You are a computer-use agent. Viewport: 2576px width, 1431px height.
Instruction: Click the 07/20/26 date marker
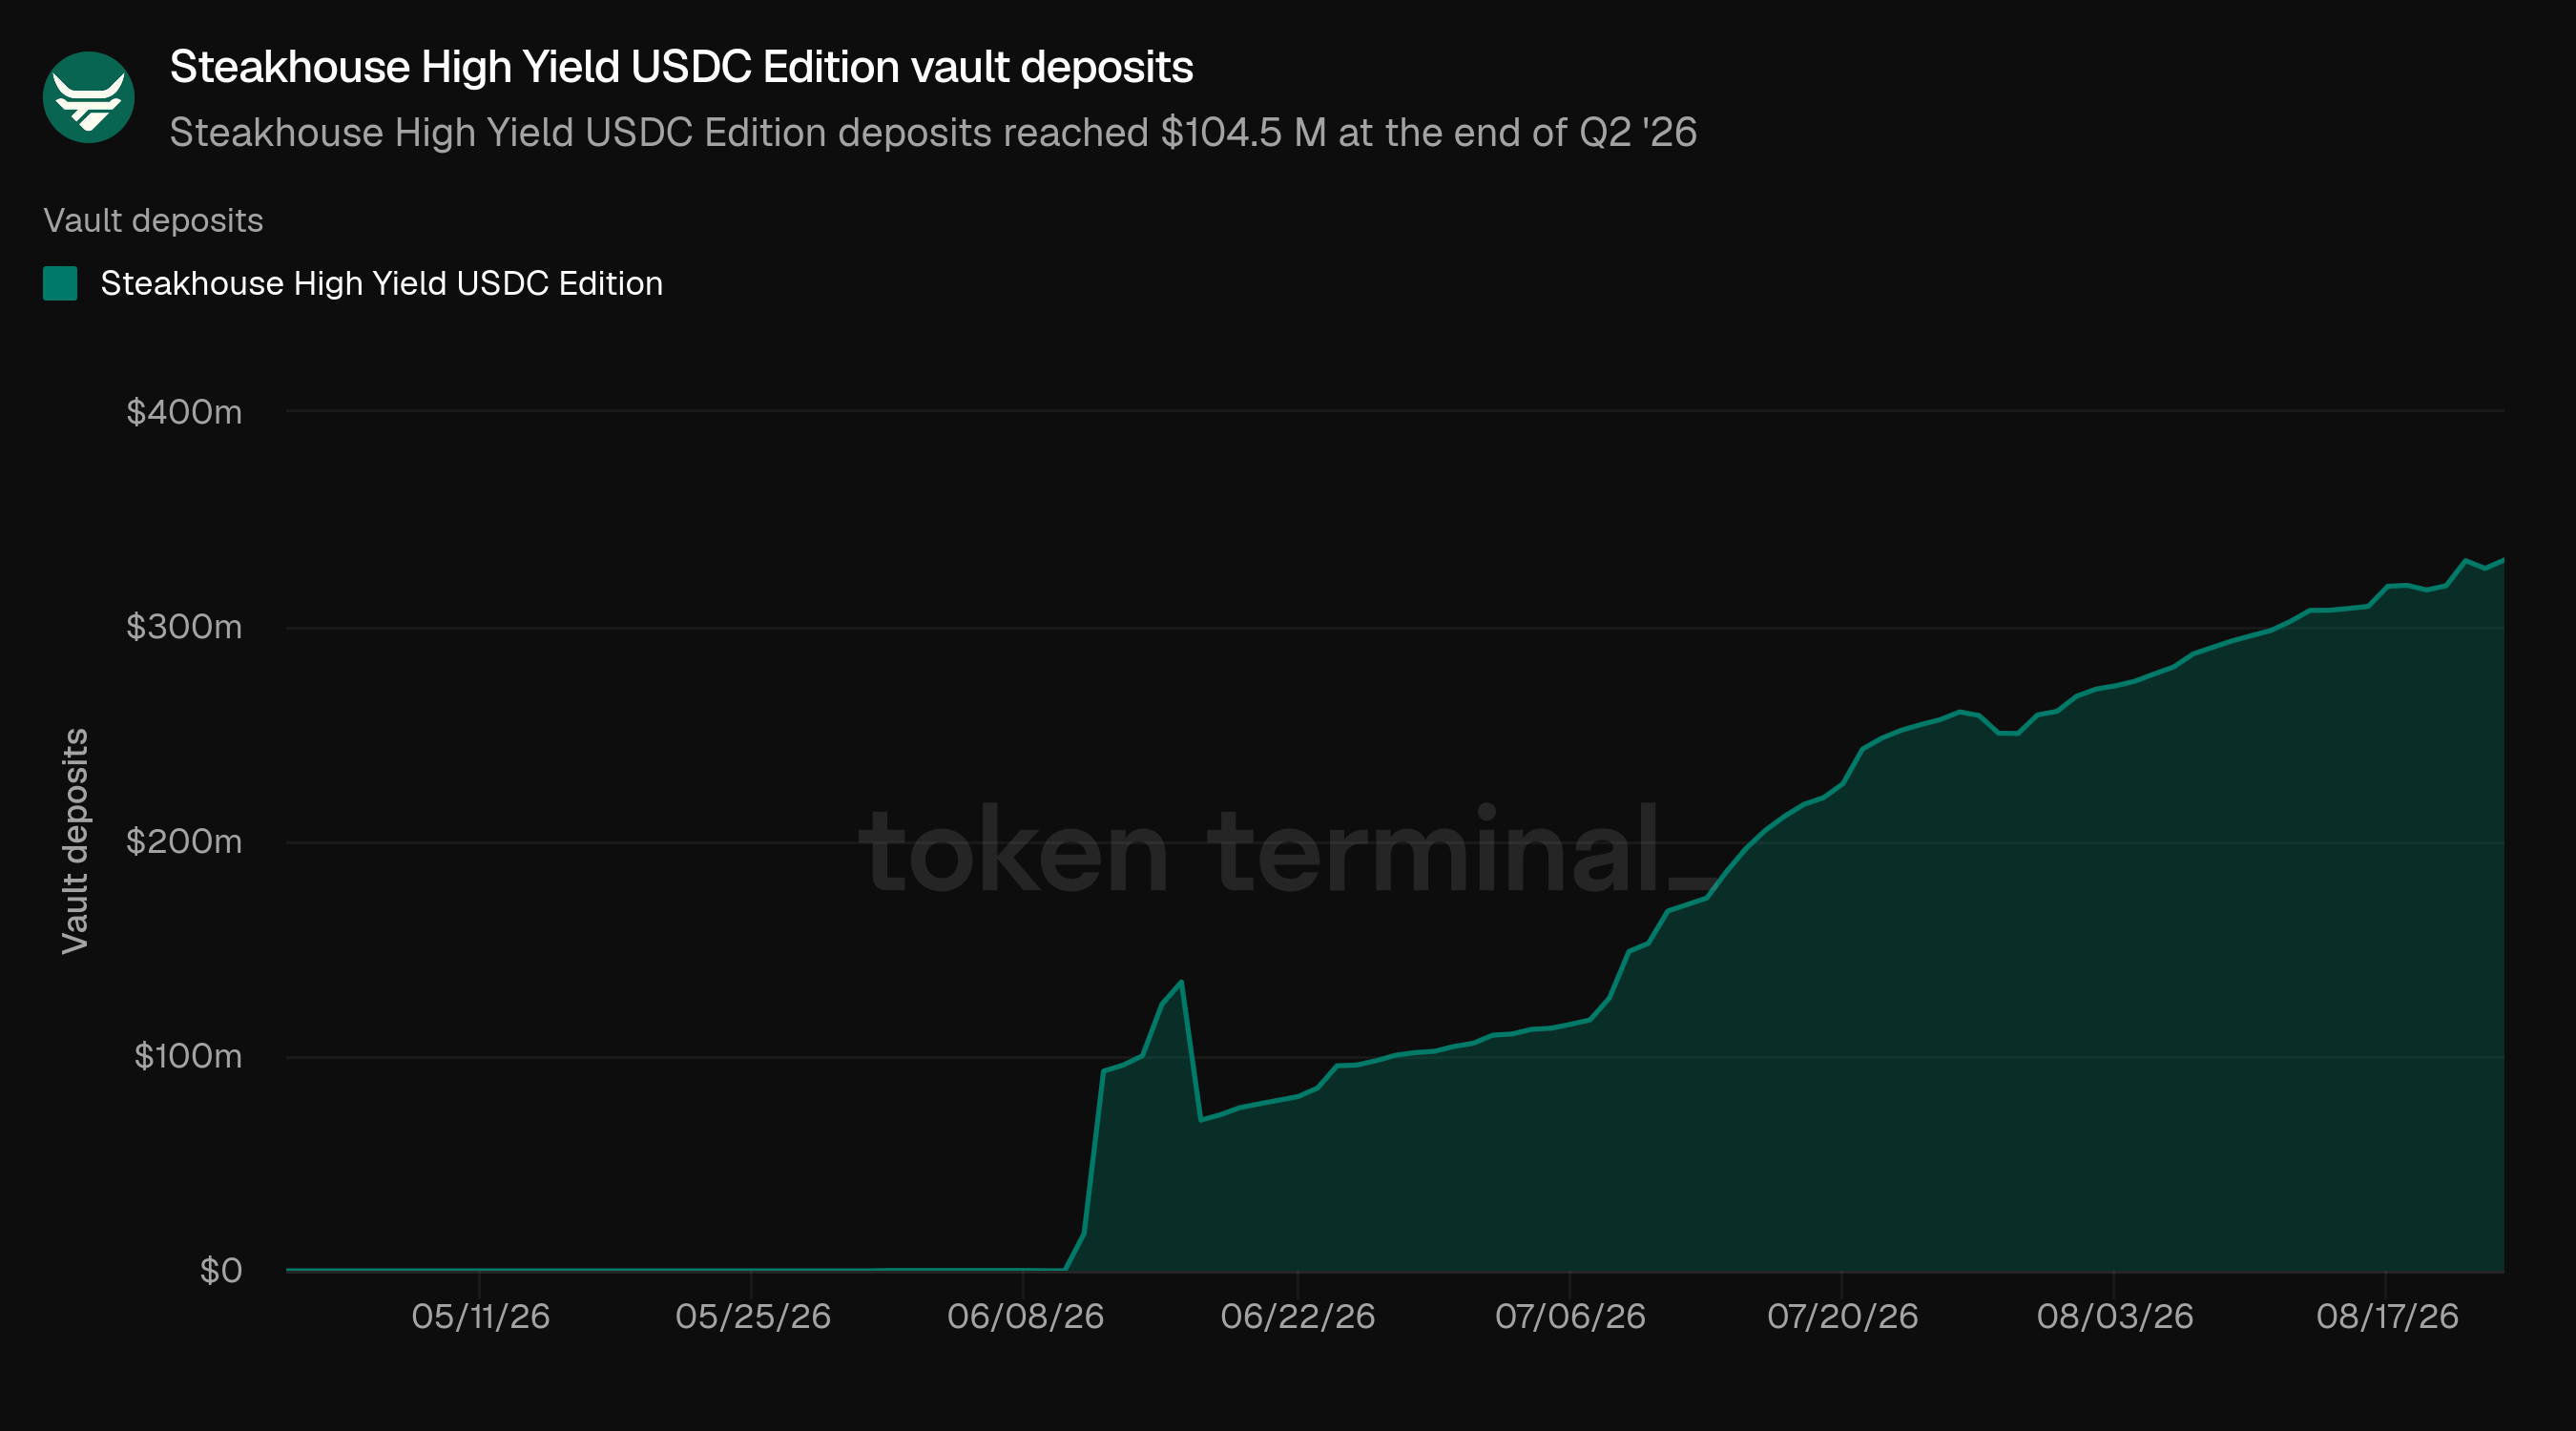(1842, 1316)
